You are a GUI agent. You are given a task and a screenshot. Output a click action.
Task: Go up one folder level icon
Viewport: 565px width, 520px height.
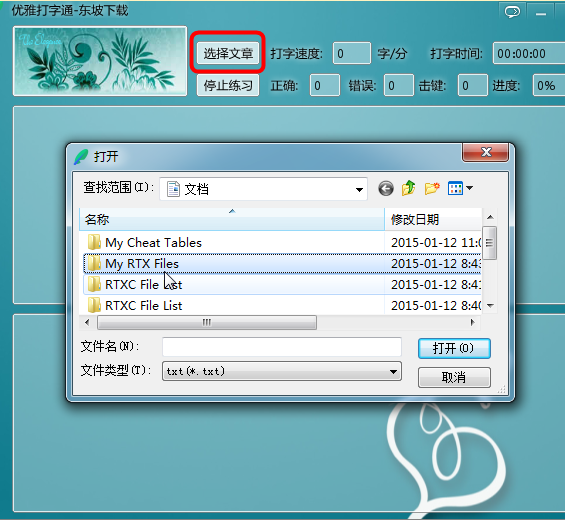(x=409, y=188)
